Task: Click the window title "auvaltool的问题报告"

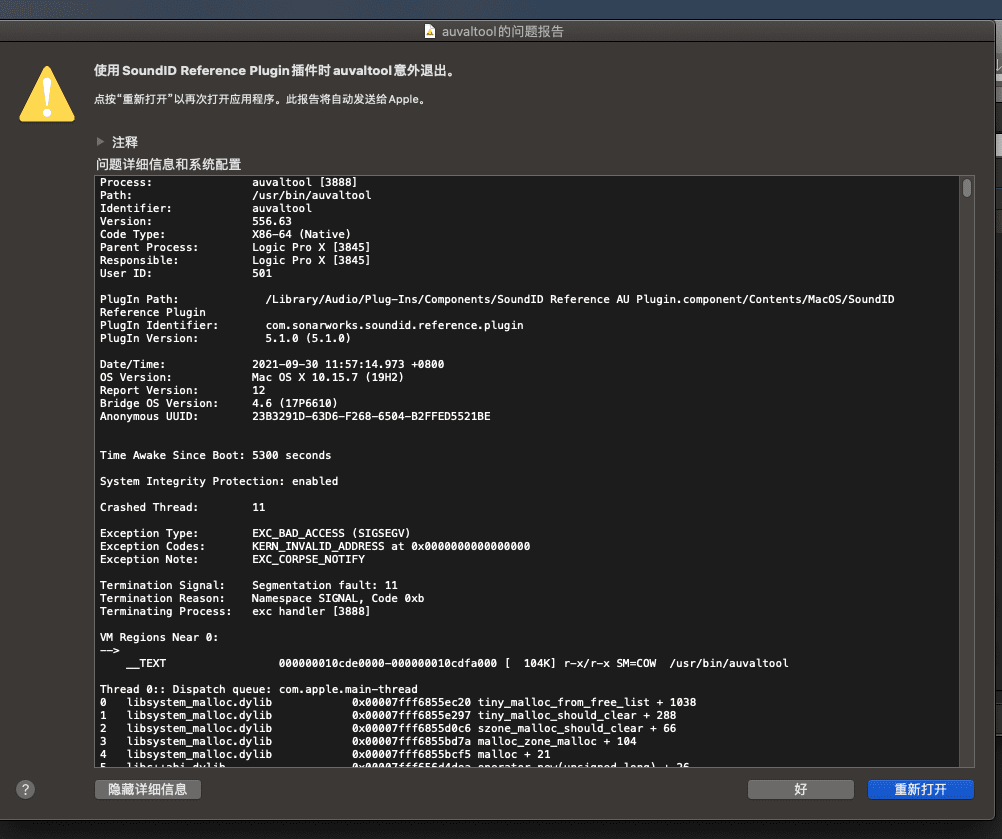Action: click(502, 31)
